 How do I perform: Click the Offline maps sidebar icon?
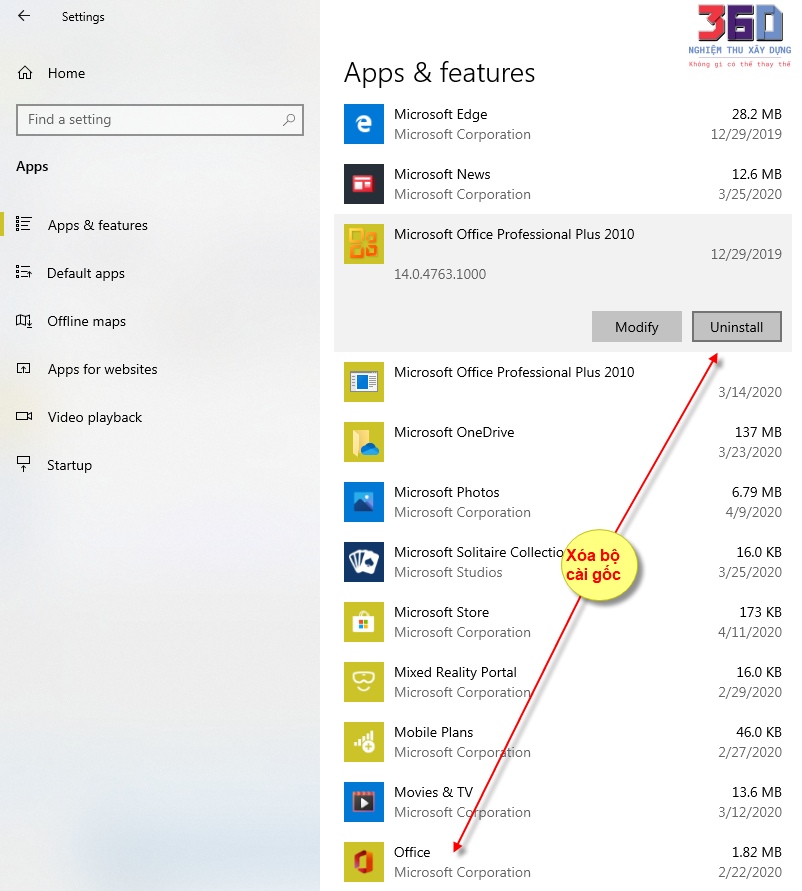[x=23, y=320]
